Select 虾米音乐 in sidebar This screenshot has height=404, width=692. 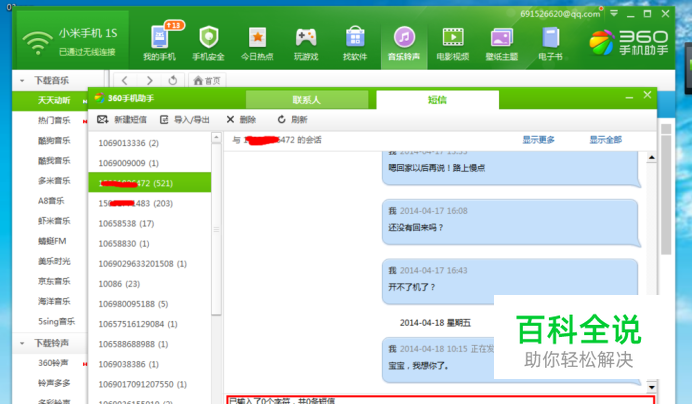point(54,221)
